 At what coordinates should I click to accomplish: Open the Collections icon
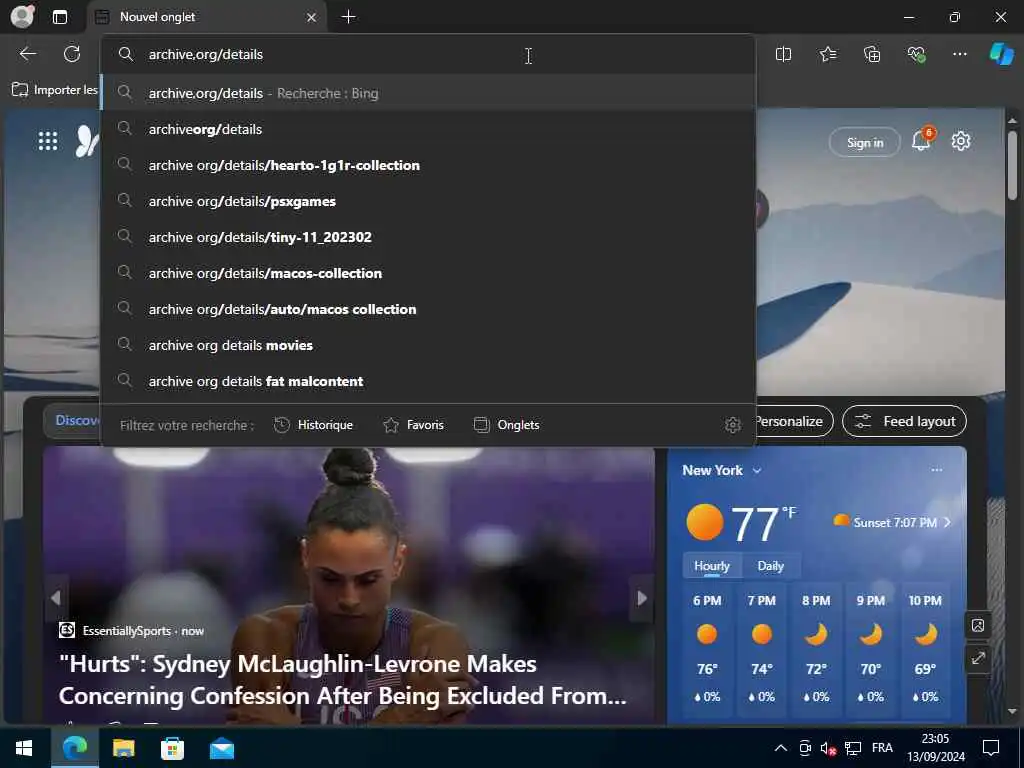[872, 54]
